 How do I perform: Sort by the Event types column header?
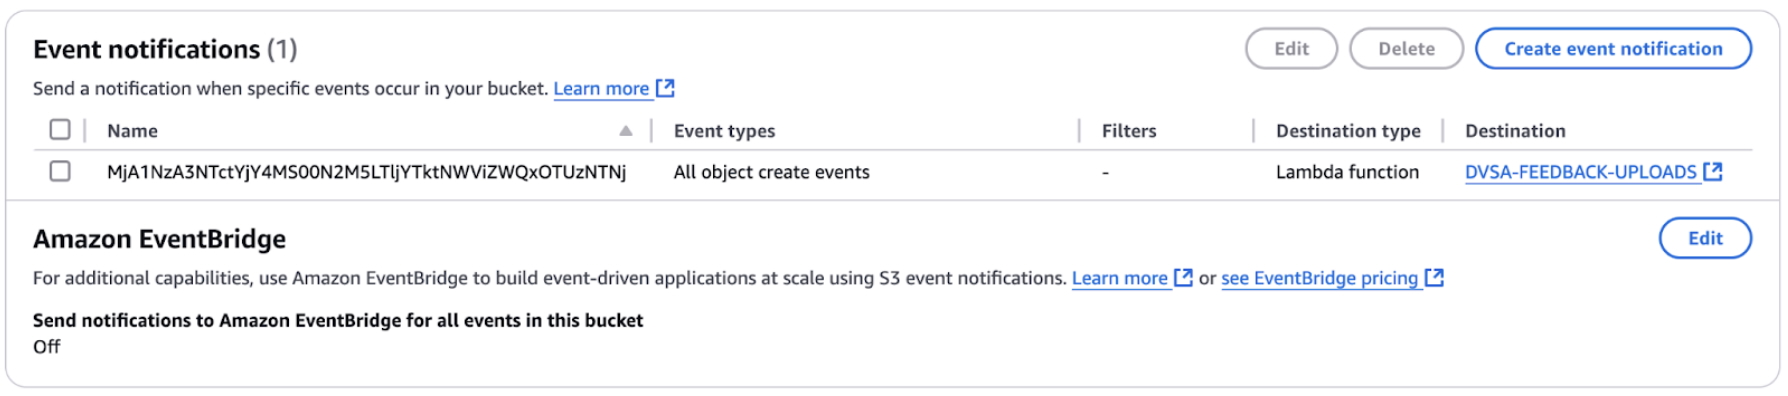724,131
